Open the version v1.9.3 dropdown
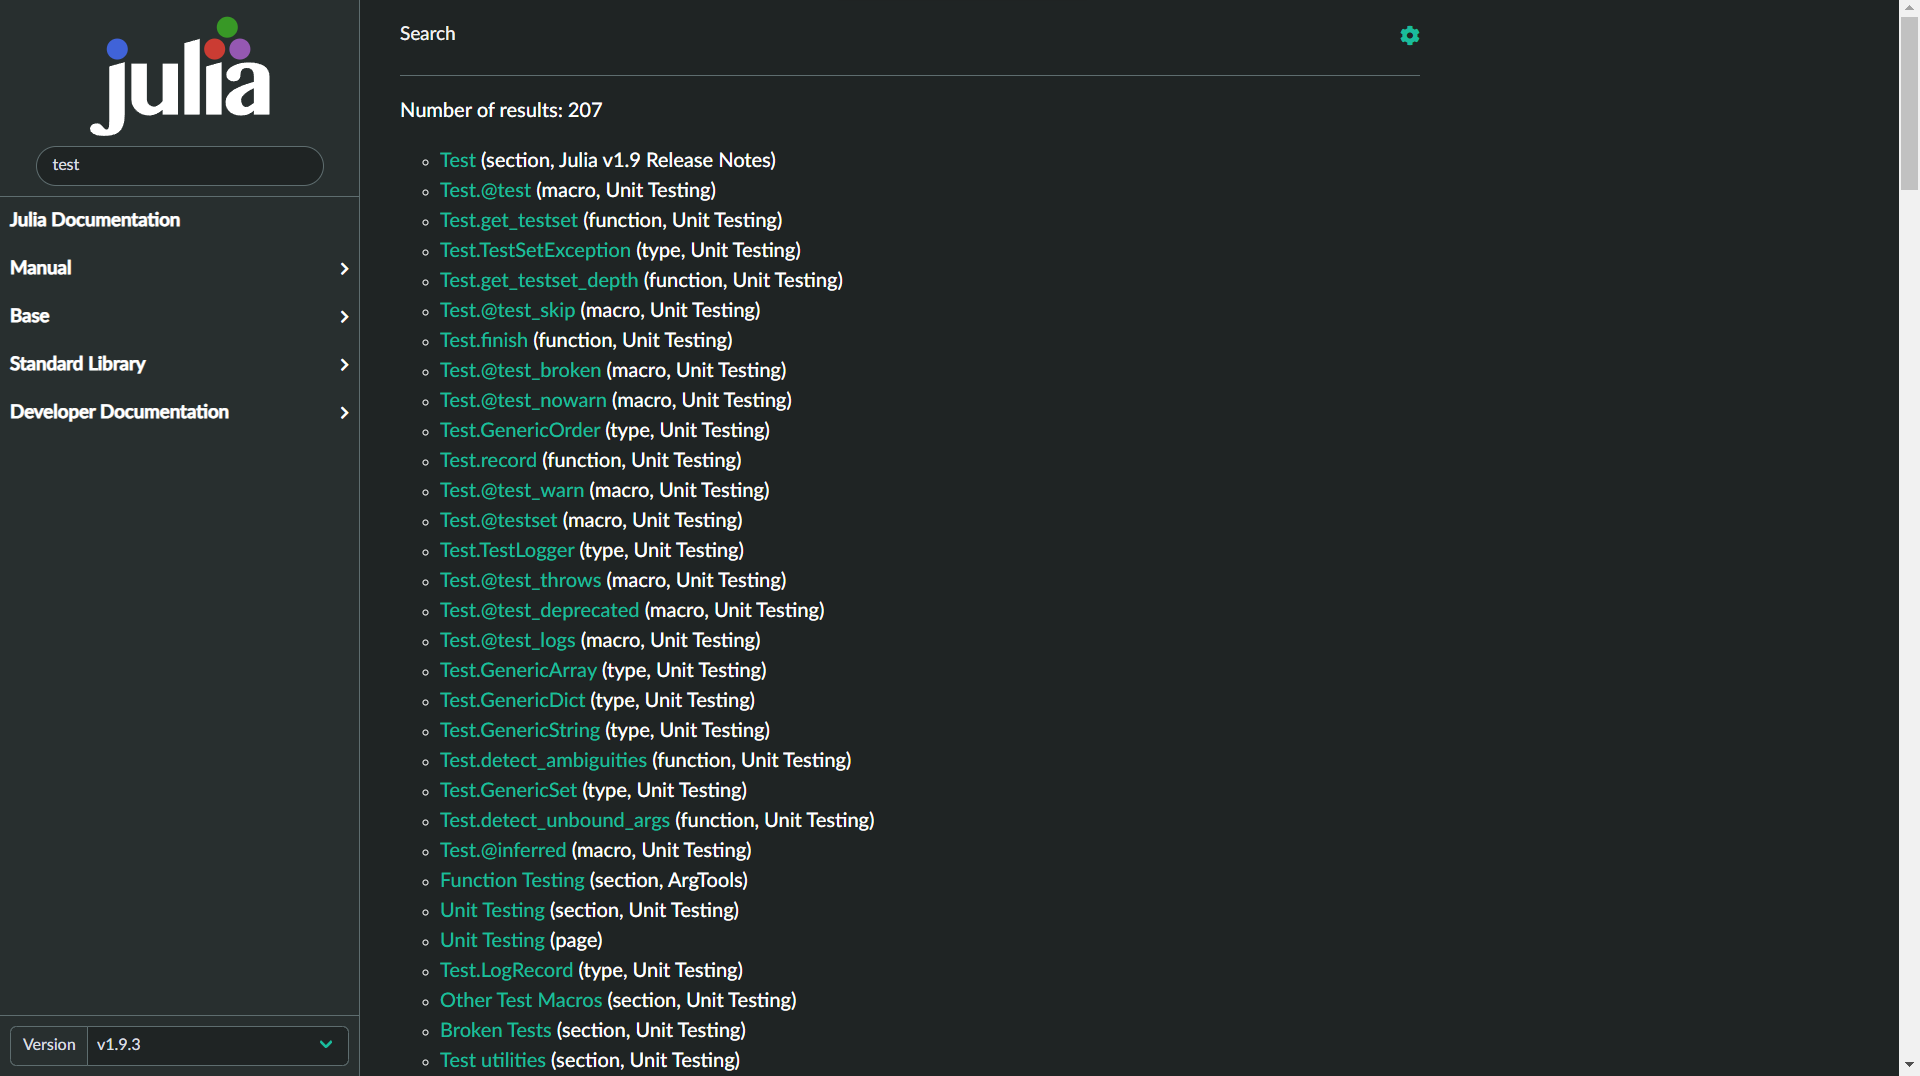The image size is (1920, 1076). point(217,1045)
